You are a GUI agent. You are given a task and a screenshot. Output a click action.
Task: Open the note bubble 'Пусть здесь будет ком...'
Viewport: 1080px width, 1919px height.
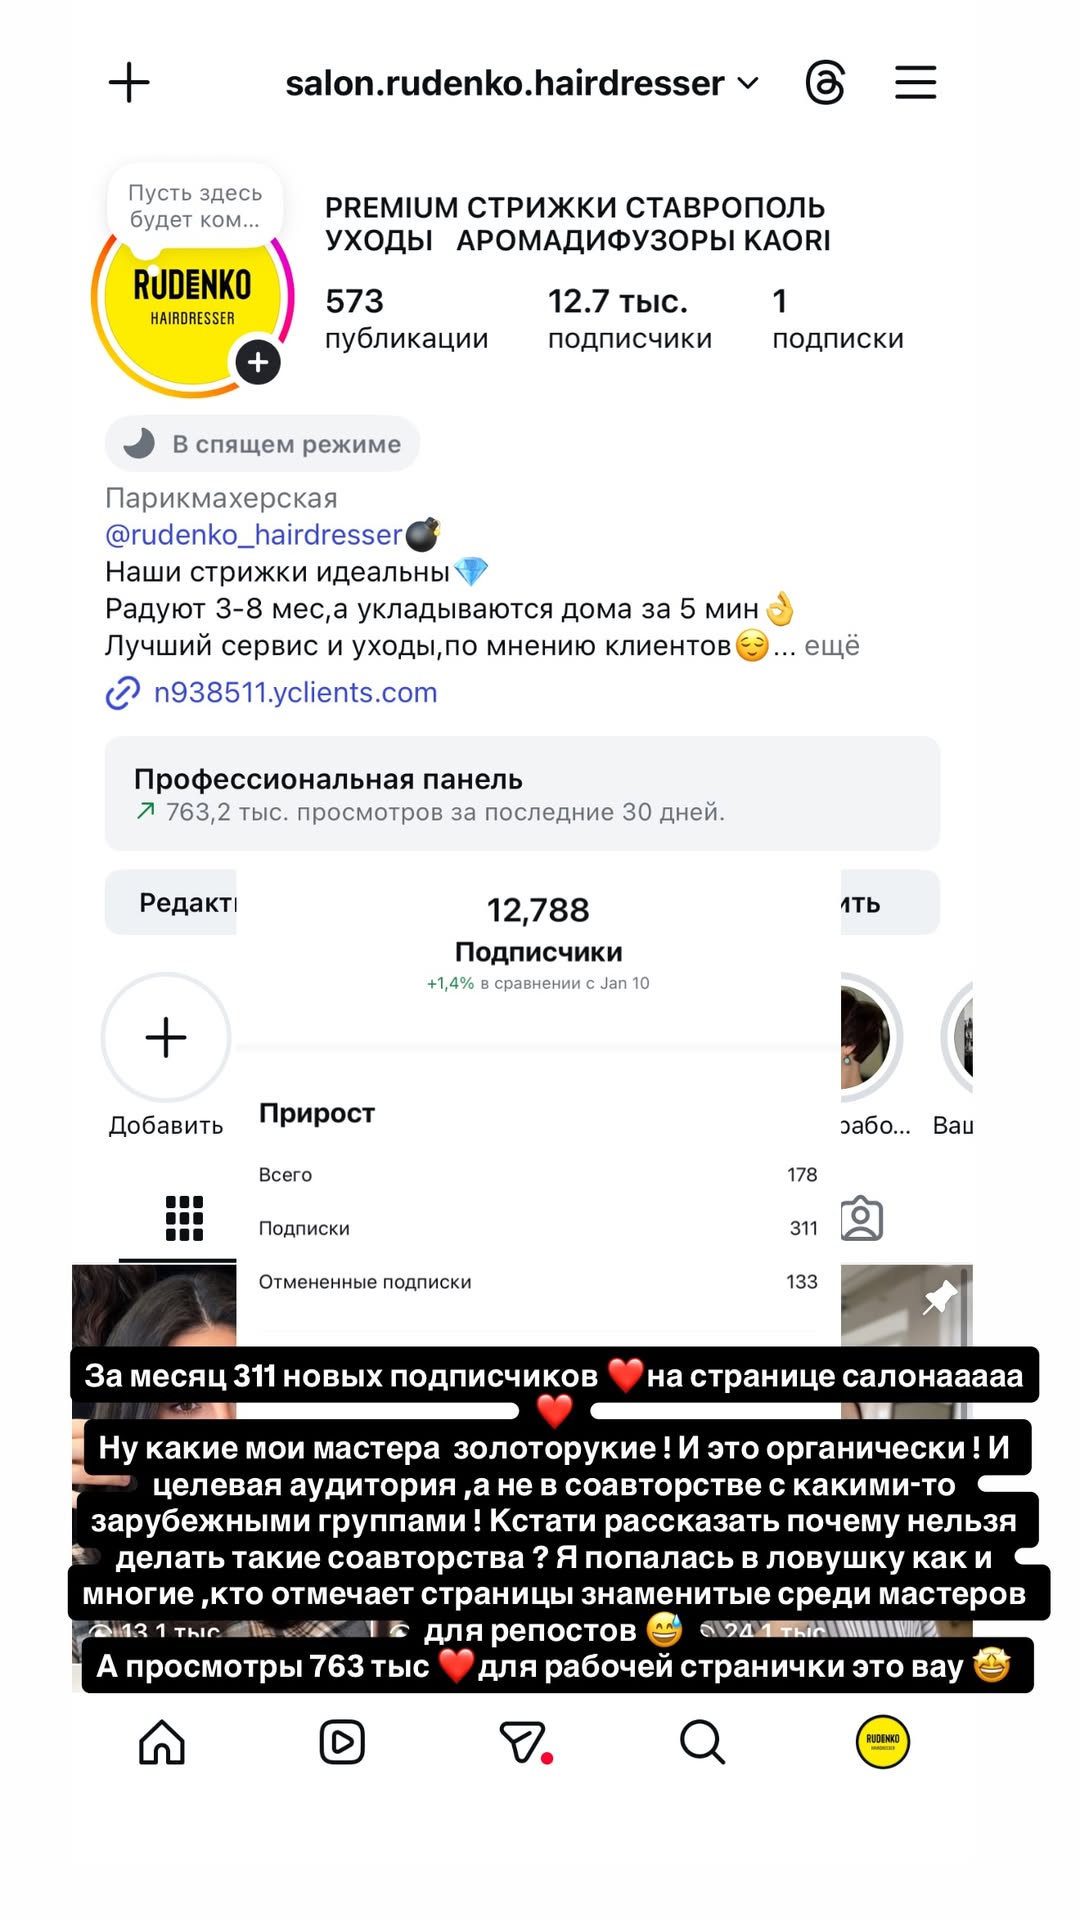(195, 206)
